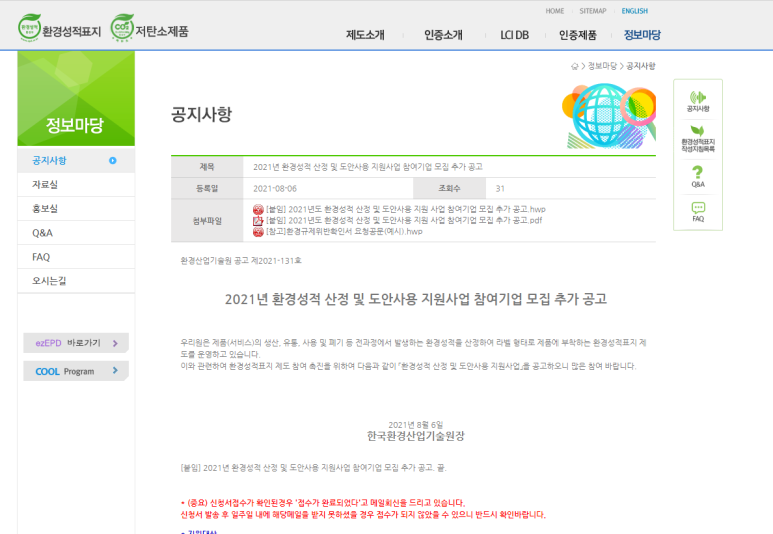Image resolution: width=773 pixels, height=534 pixels.
Task: Click the arrow on ezEPD 바로가기 button
Action: tap(115, 343)
